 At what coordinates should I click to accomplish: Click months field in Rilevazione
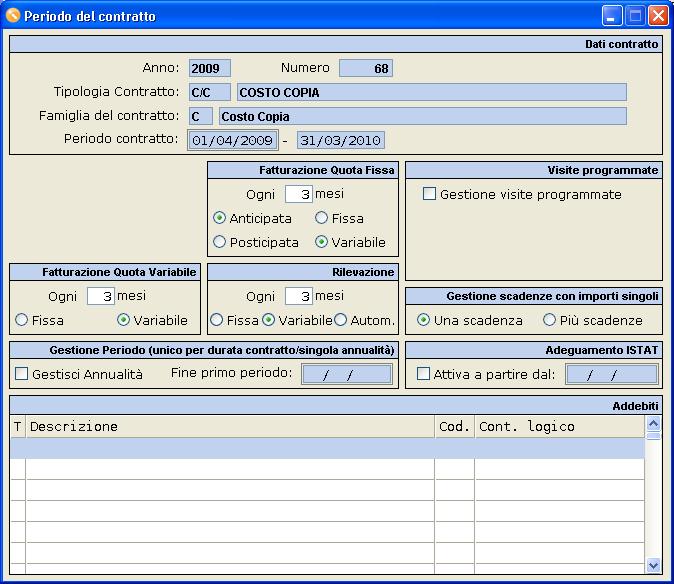(299, 296)
